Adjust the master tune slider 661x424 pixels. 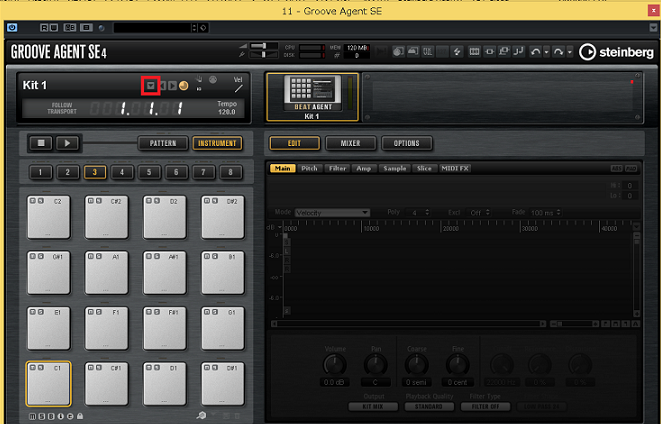(264, 54)
